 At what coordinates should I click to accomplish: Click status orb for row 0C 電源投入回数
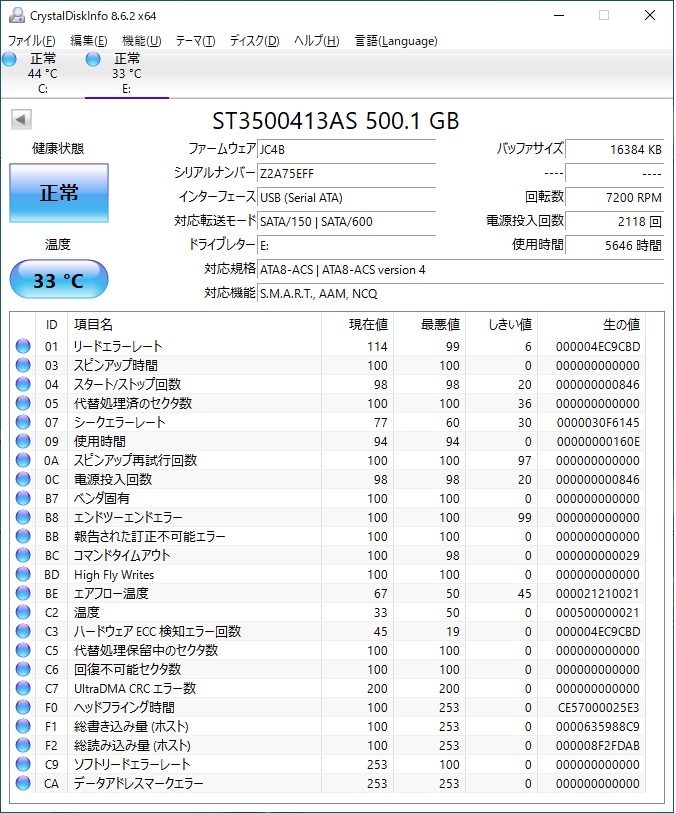coord(23,479)
